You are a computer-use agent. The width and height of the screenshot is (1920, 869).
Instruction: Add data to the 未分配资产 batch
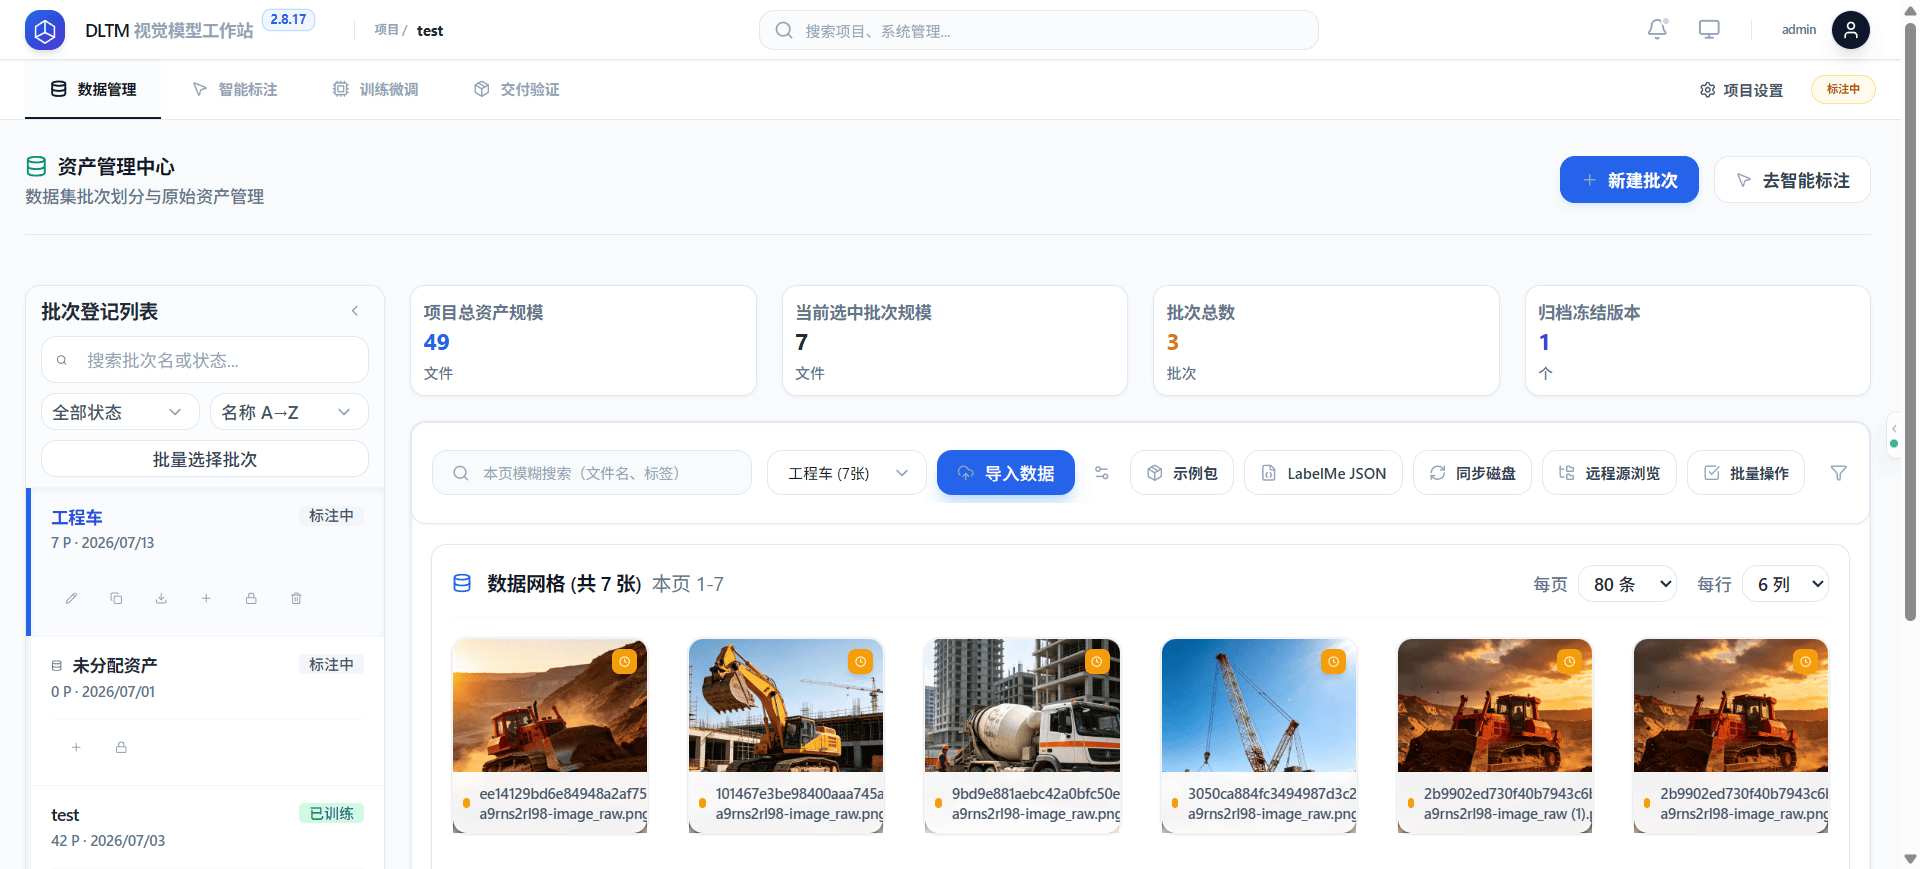[x=76, y=747]
